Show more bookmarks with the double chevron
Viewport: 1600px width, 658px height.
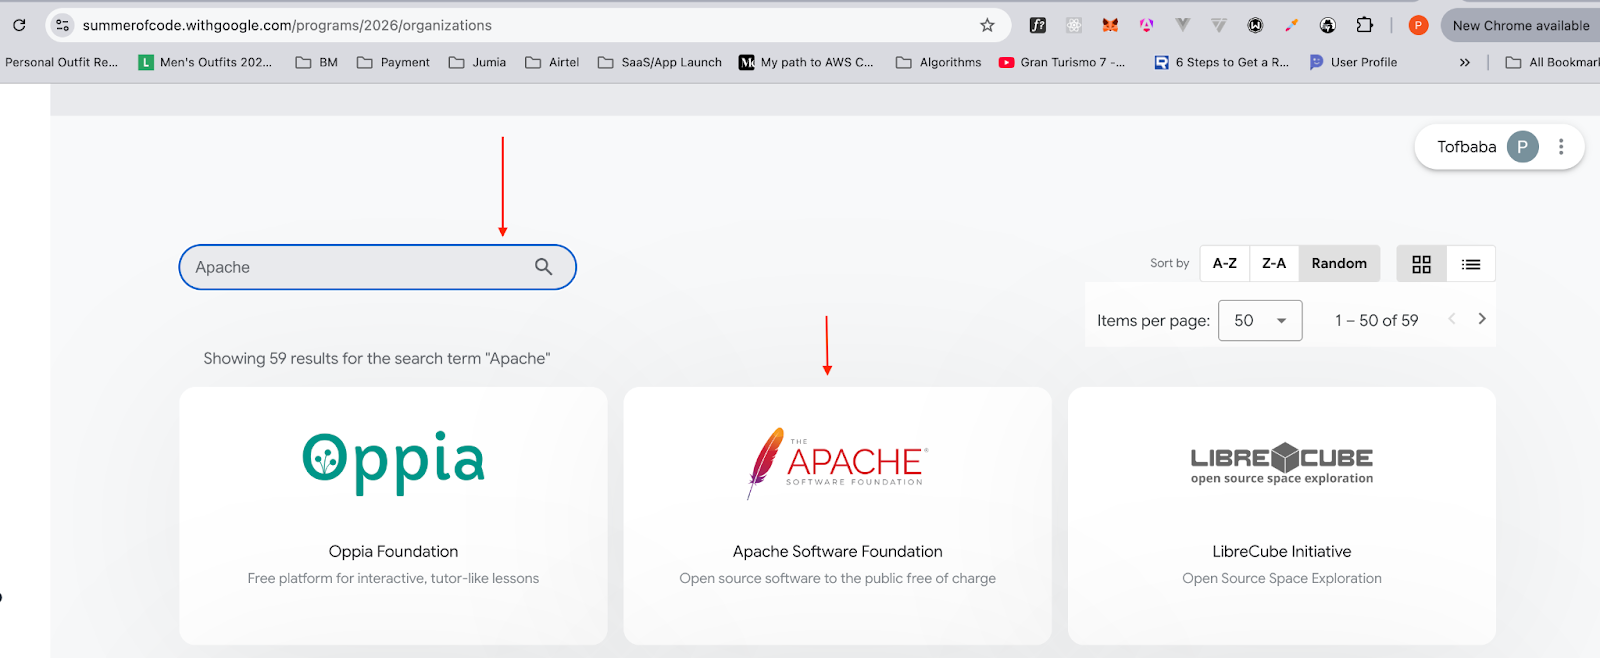pos(1465,62)
